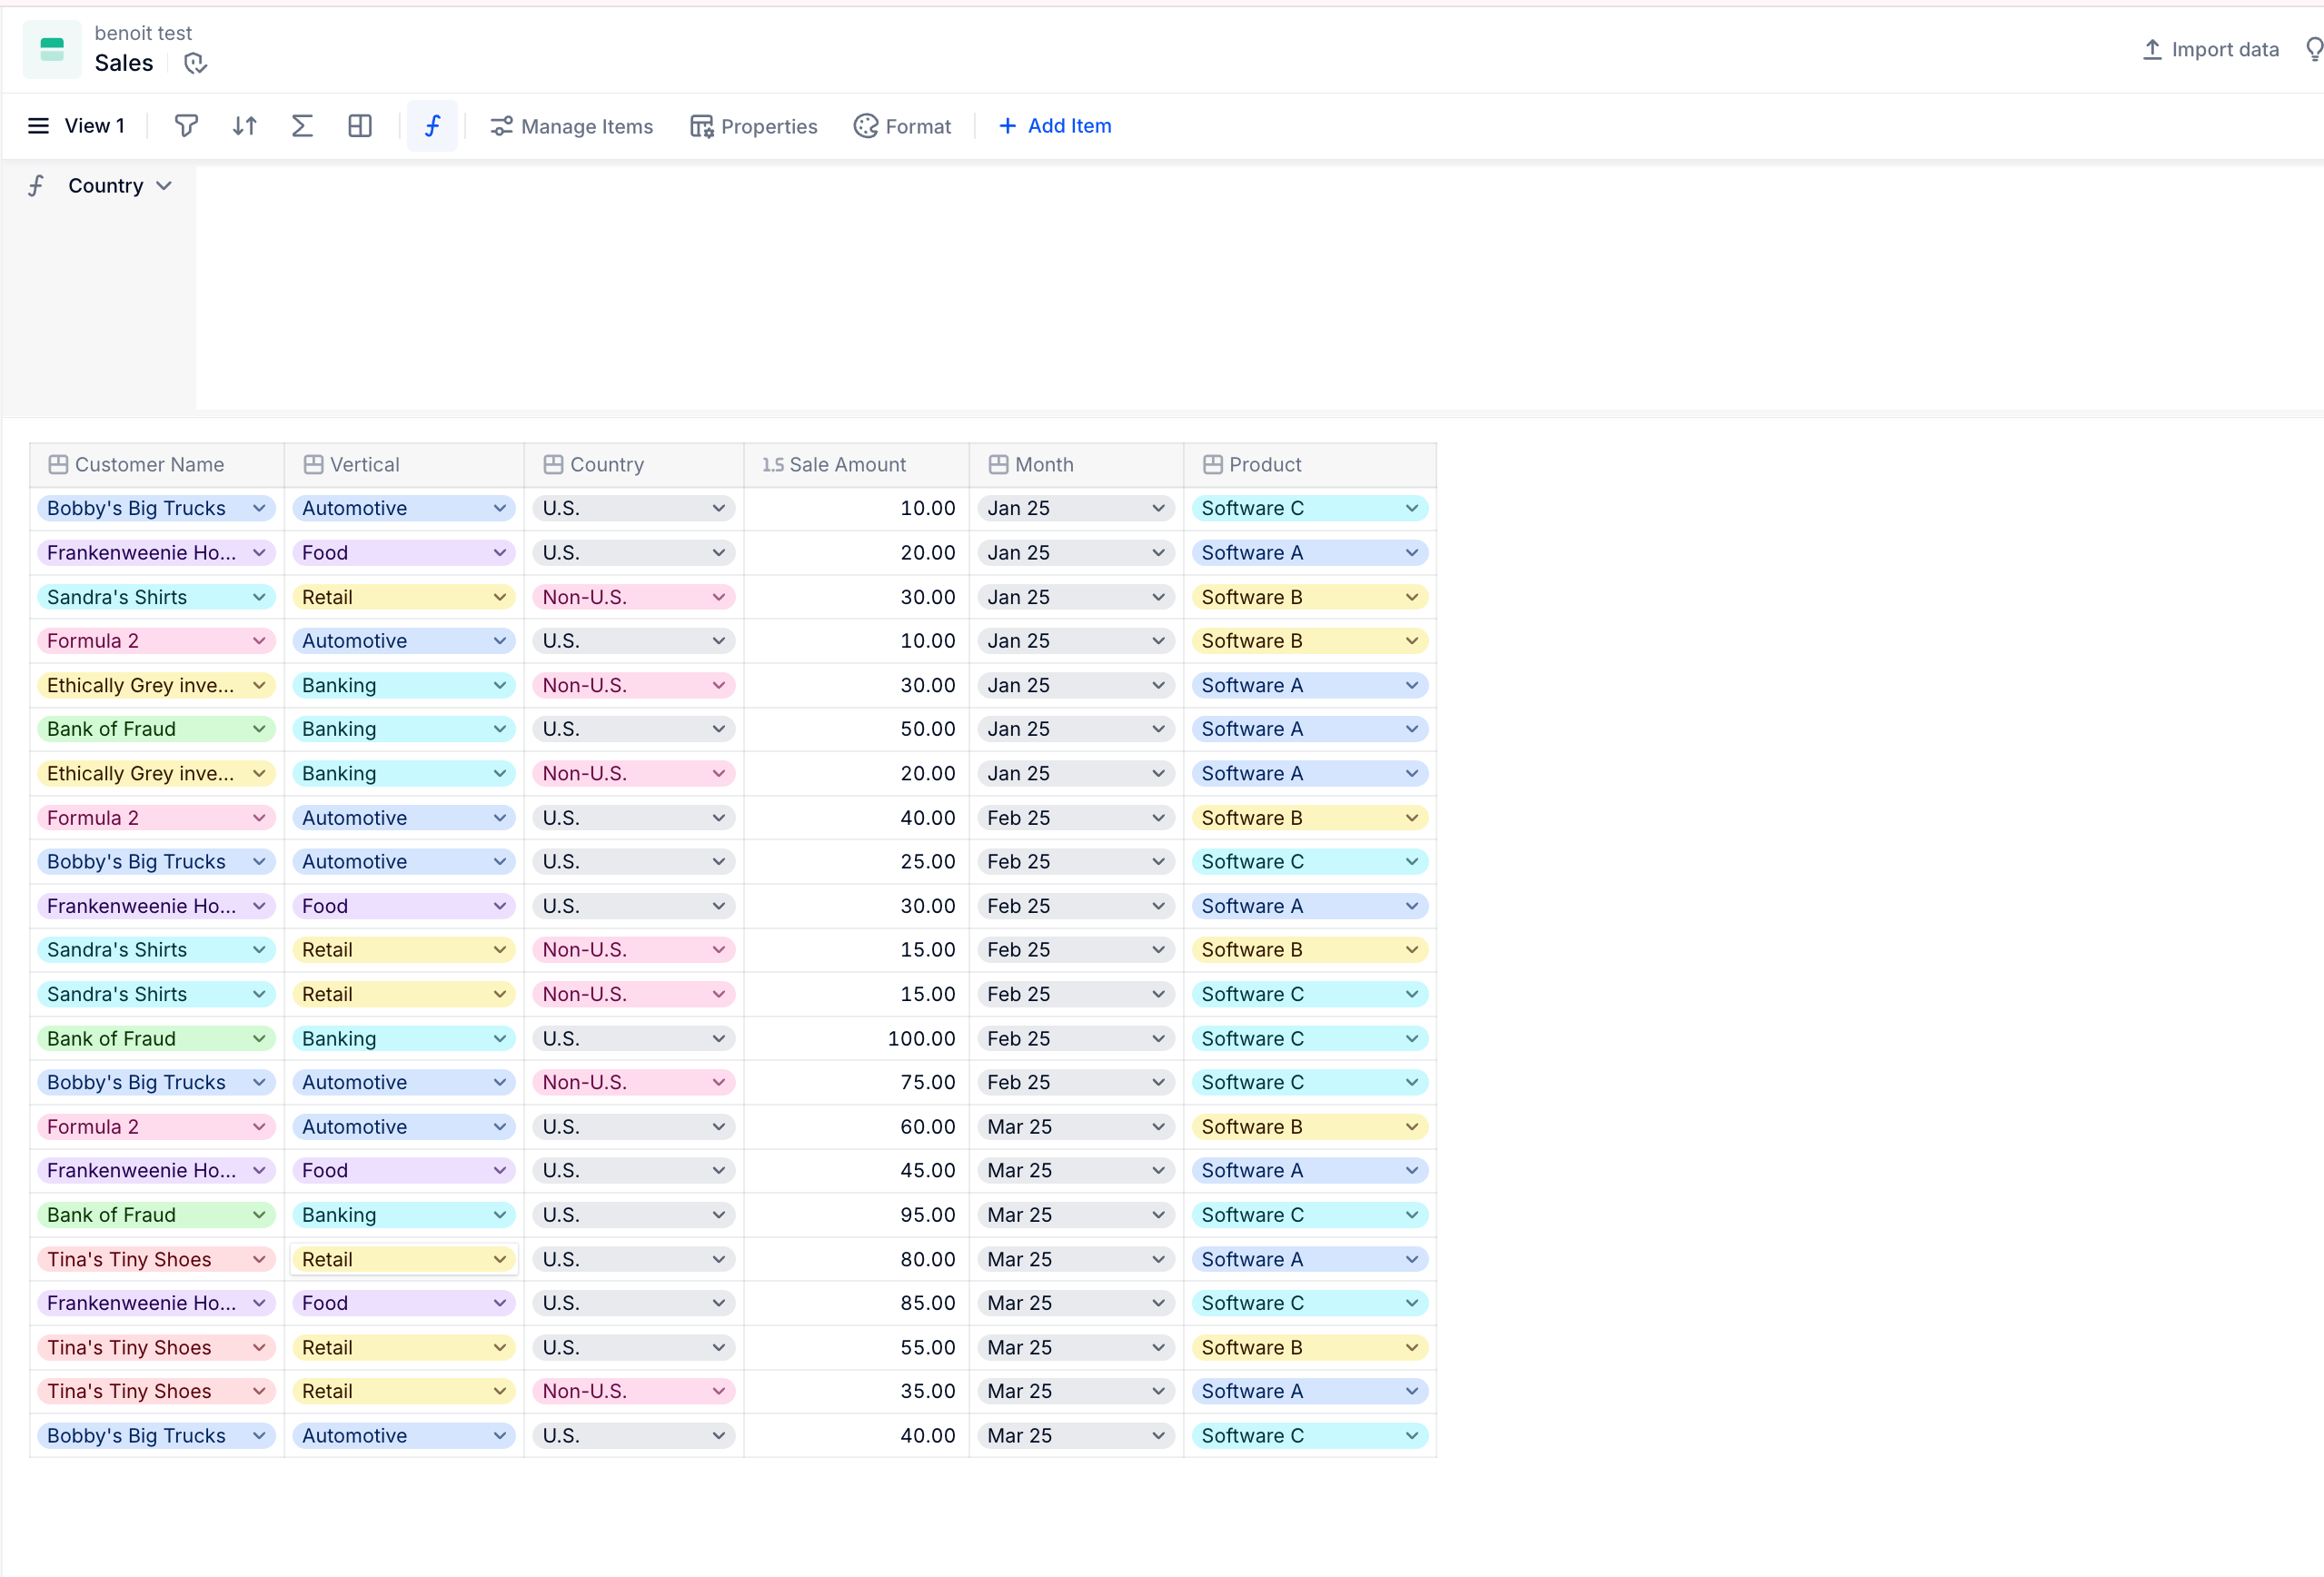Open Month dropdown in 25.00 row
The height and width of the screenshot is (1577, 2324).
[x=1076, y=862]
